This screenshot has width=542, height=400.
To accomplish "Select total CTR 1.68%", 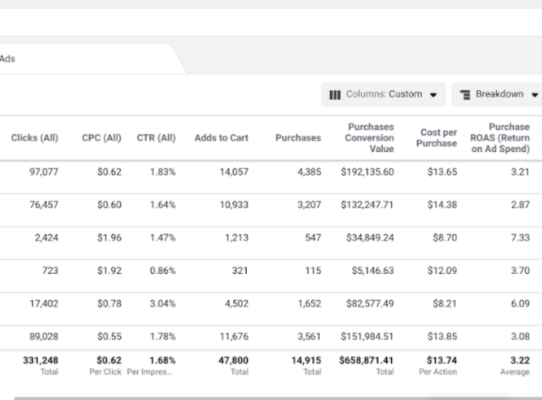I will coord(163,360).
